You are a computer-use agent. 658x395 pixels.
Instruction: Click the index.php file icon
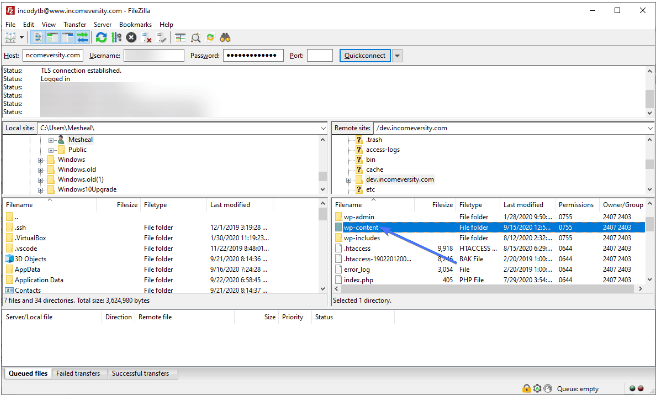[339, 280]
